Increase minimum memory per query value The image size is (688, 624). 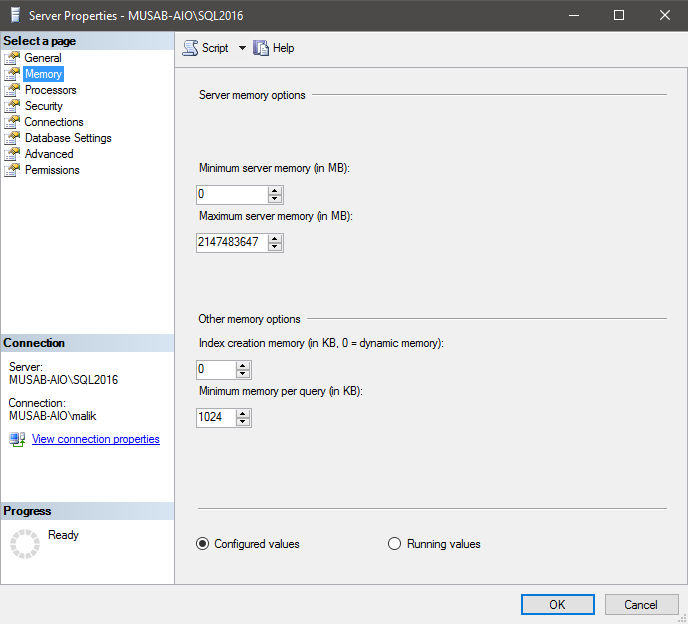(243, 412)
